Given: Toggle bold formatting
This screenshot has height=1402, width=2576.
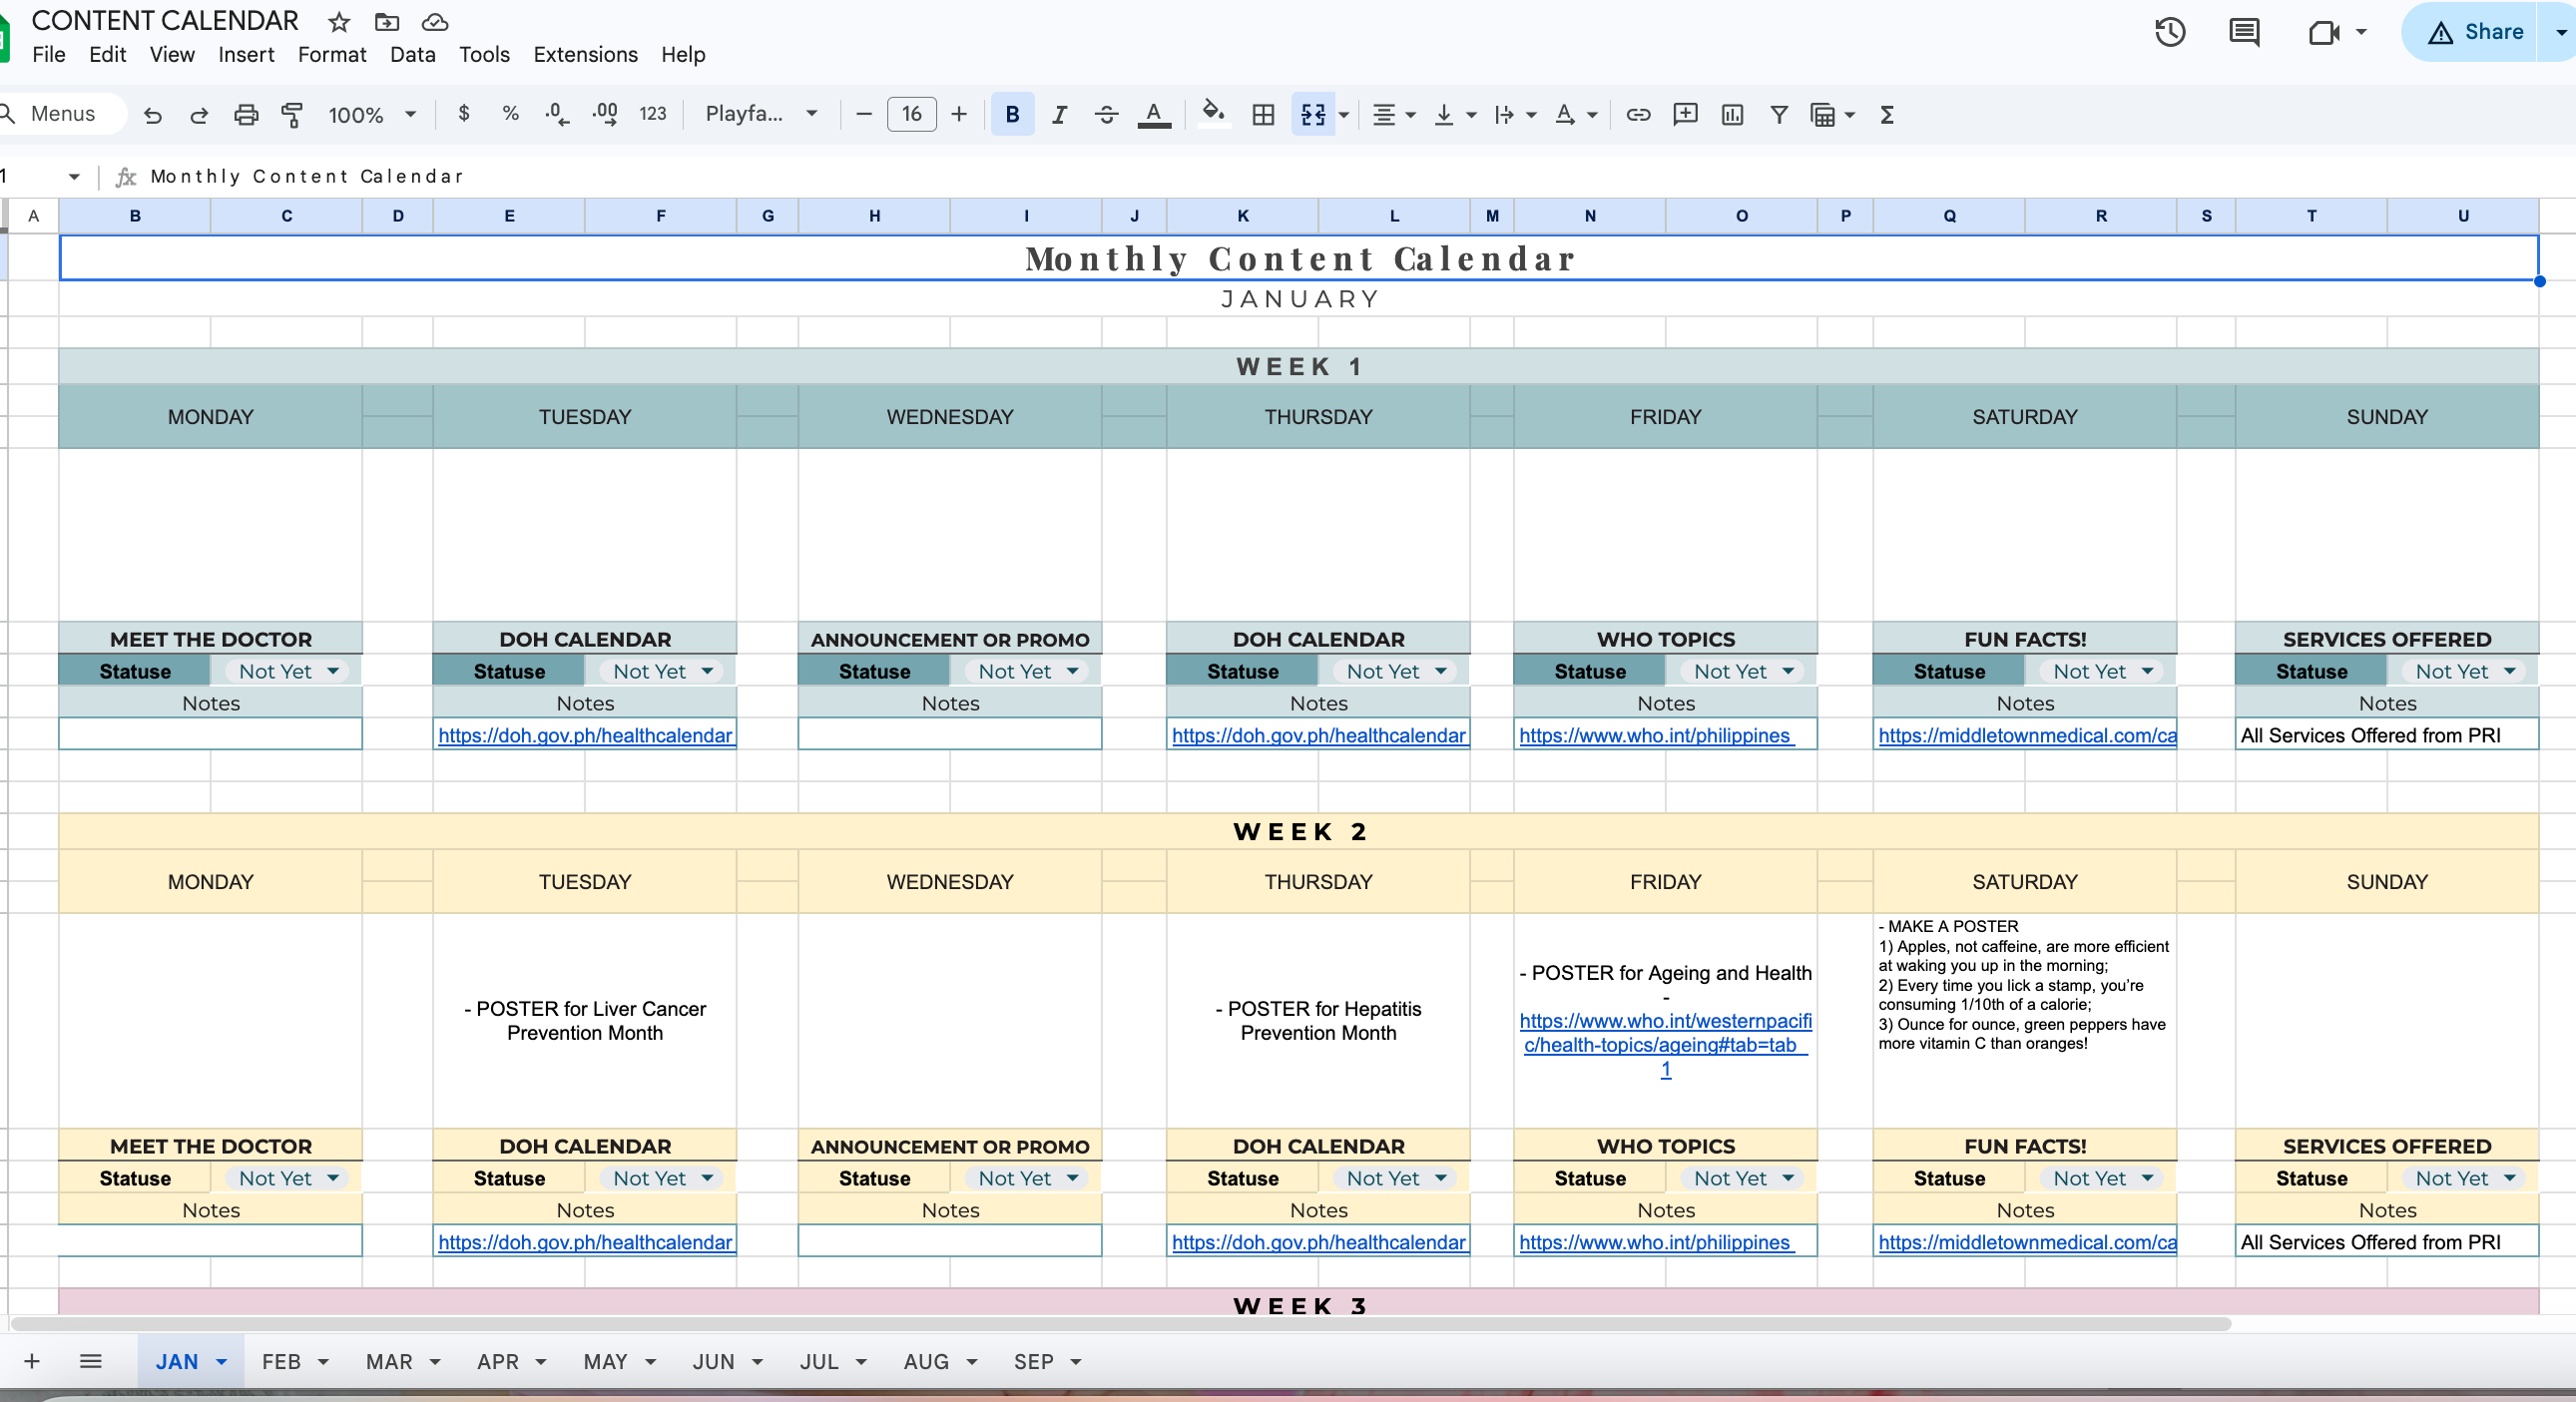Looking at the screenshot, I should (1012, 114).
